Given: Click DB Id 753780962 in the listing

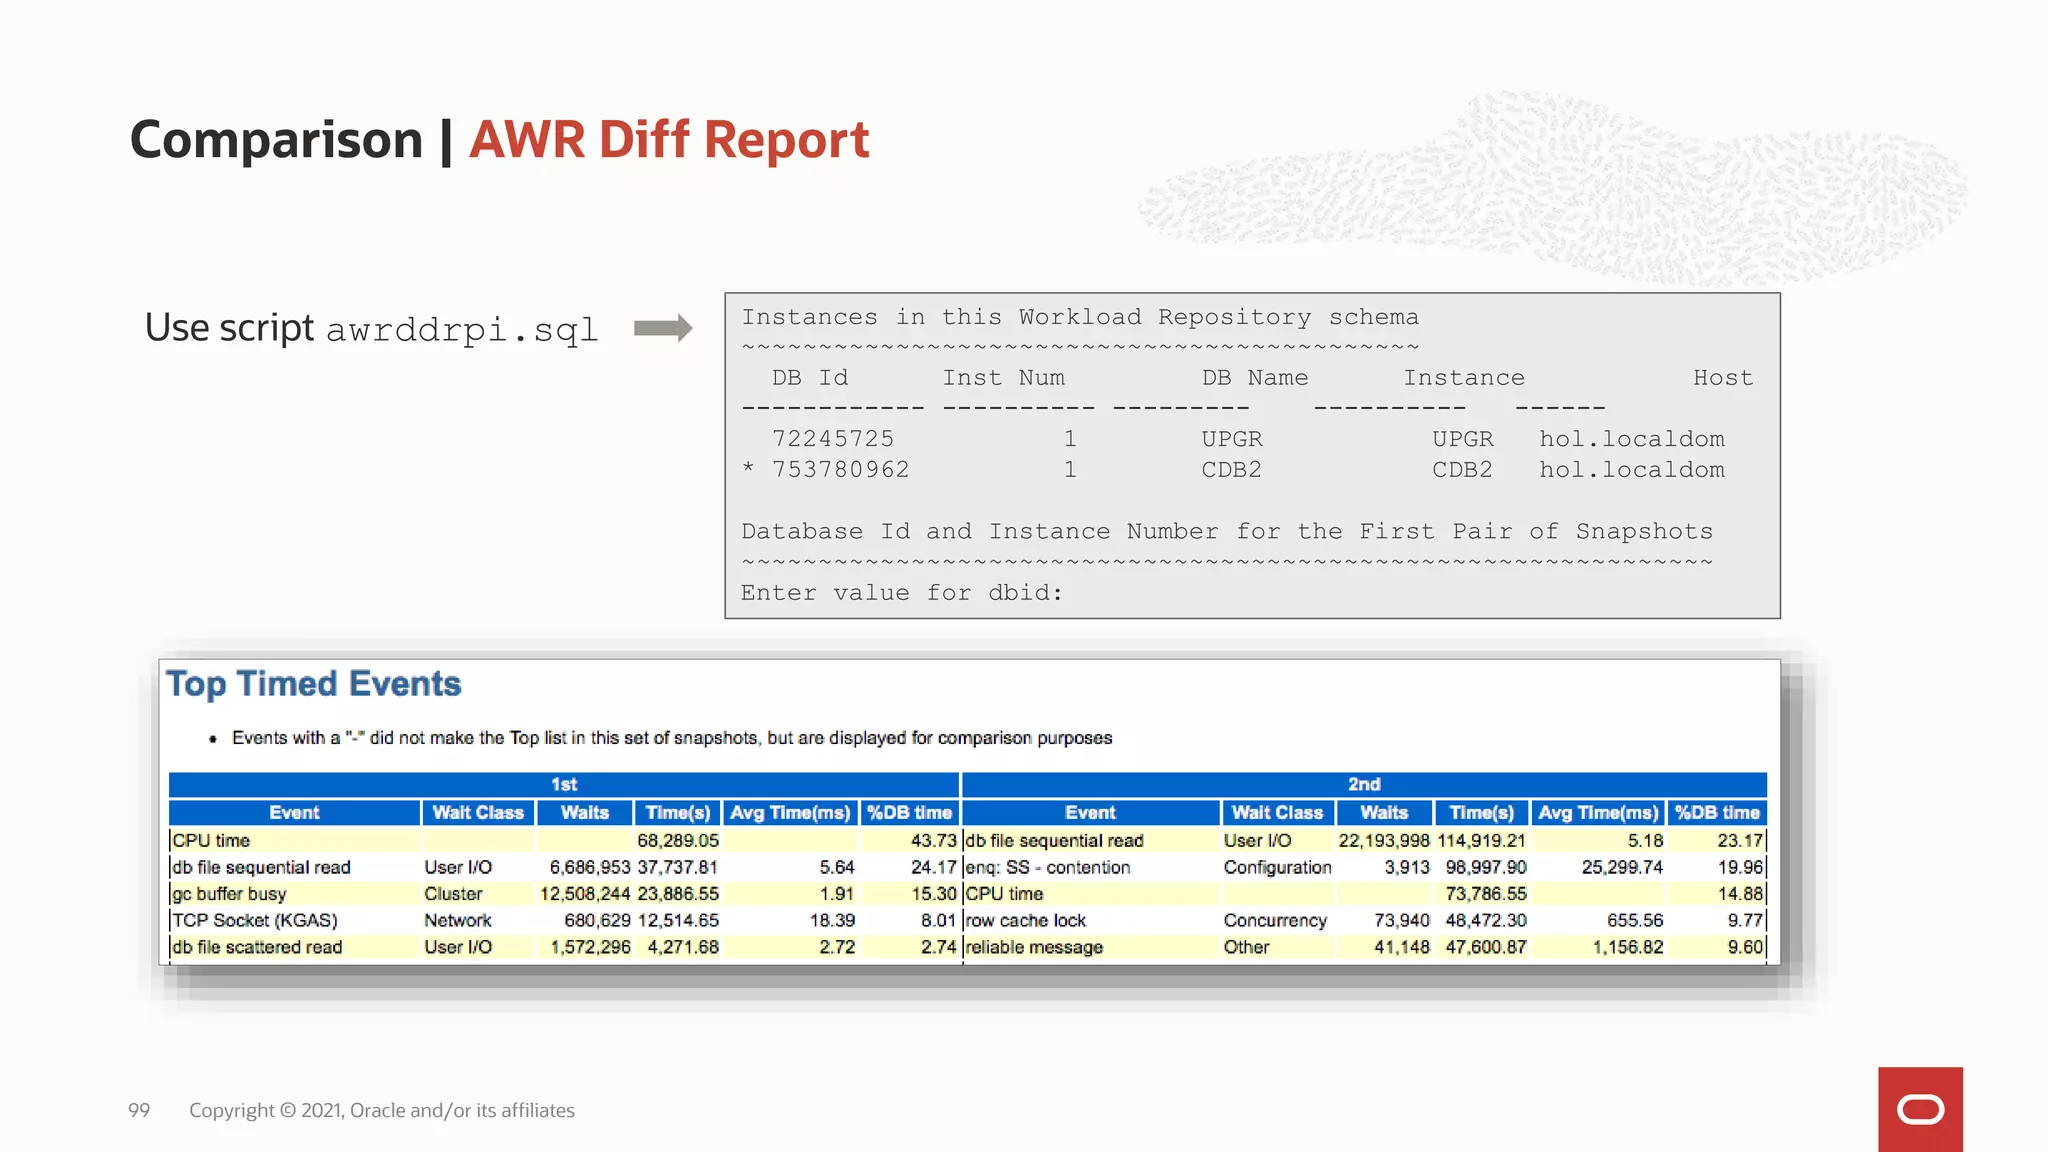Looking at the screenshot, I should 840,470.
